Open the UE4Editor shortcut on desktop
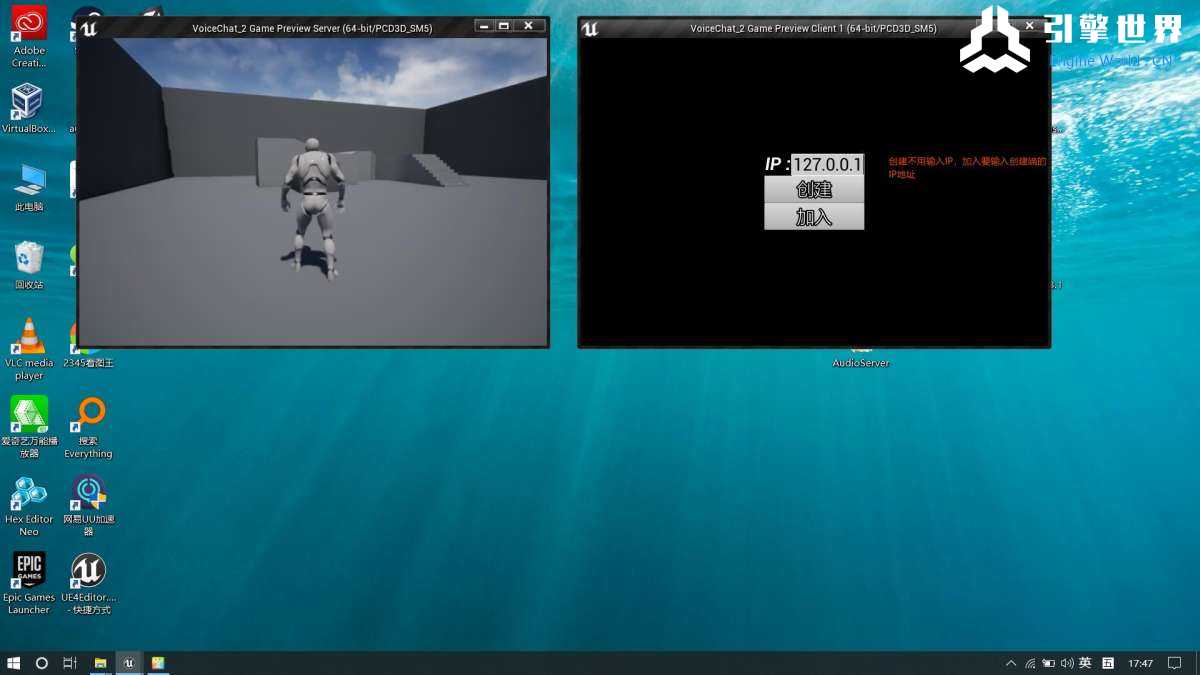Viewport: 1200px width, 675px height. click(88, 572)
